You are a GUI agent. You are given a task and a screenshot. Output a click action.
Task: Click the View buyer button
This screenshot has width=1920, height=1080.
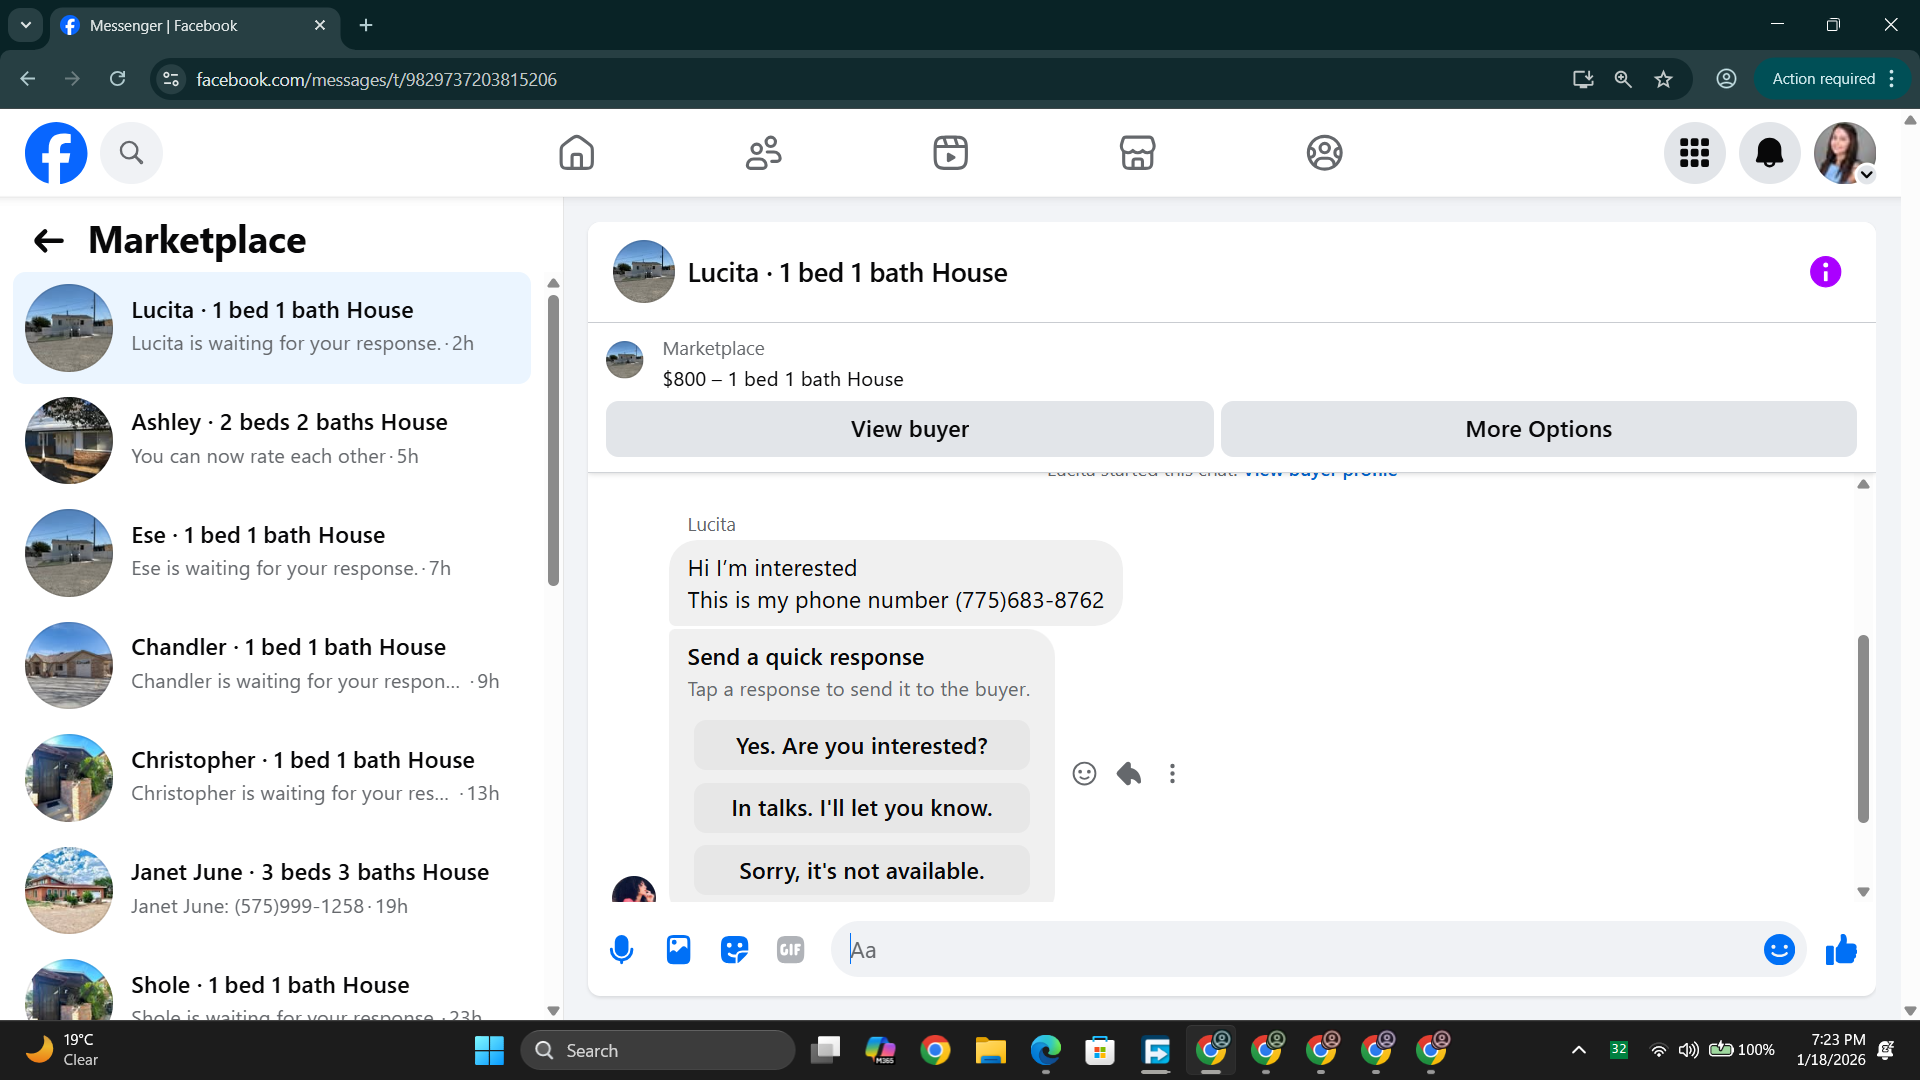[909, 429]
